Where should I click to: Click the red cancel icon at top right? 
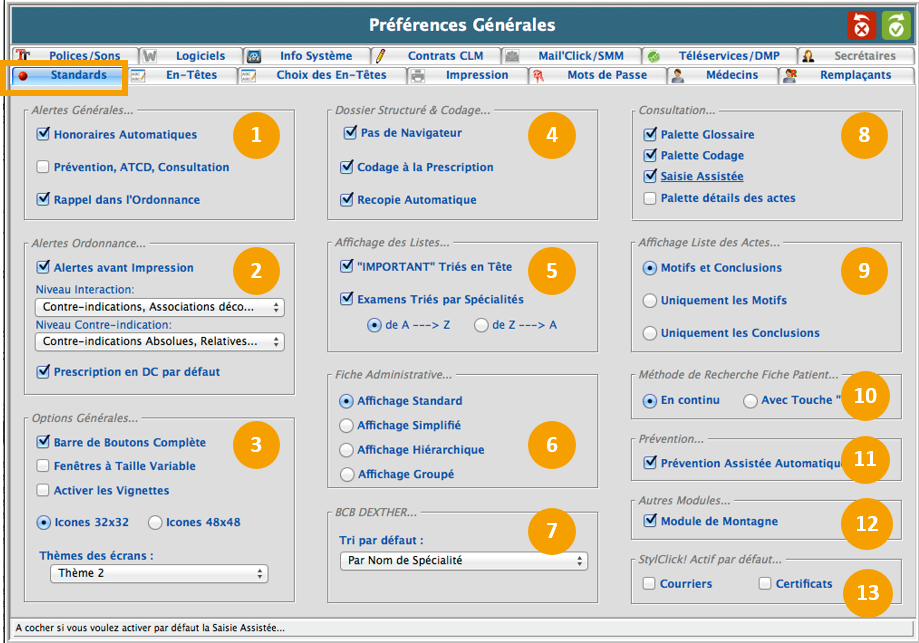861,25
